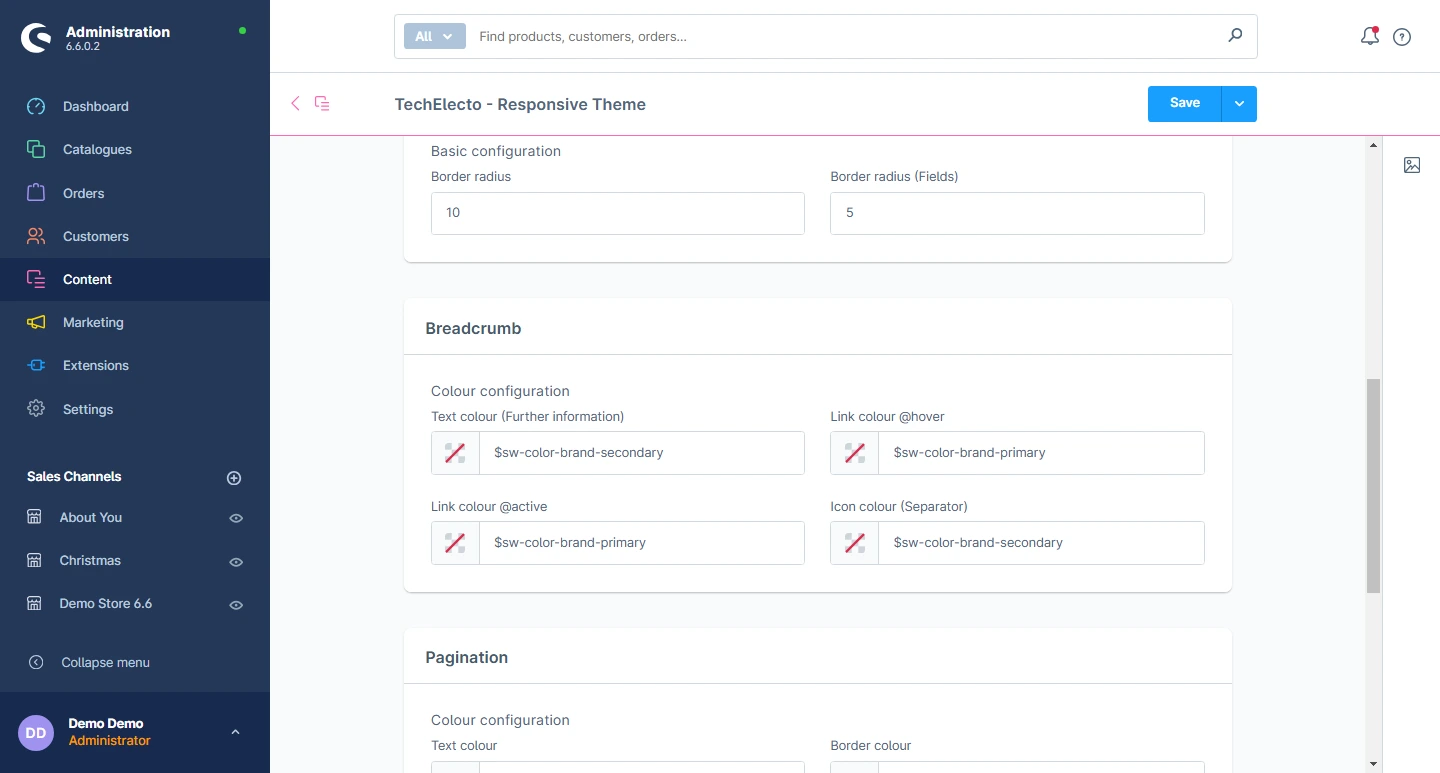The image size is (1440, 773).
Task: Toggle visibility eye for About You channel
Action: click(x=236, y=518)
